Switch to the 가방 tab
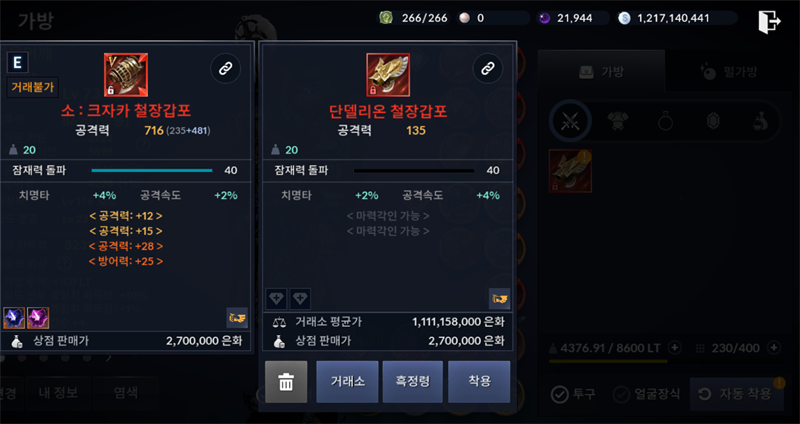 602,71
